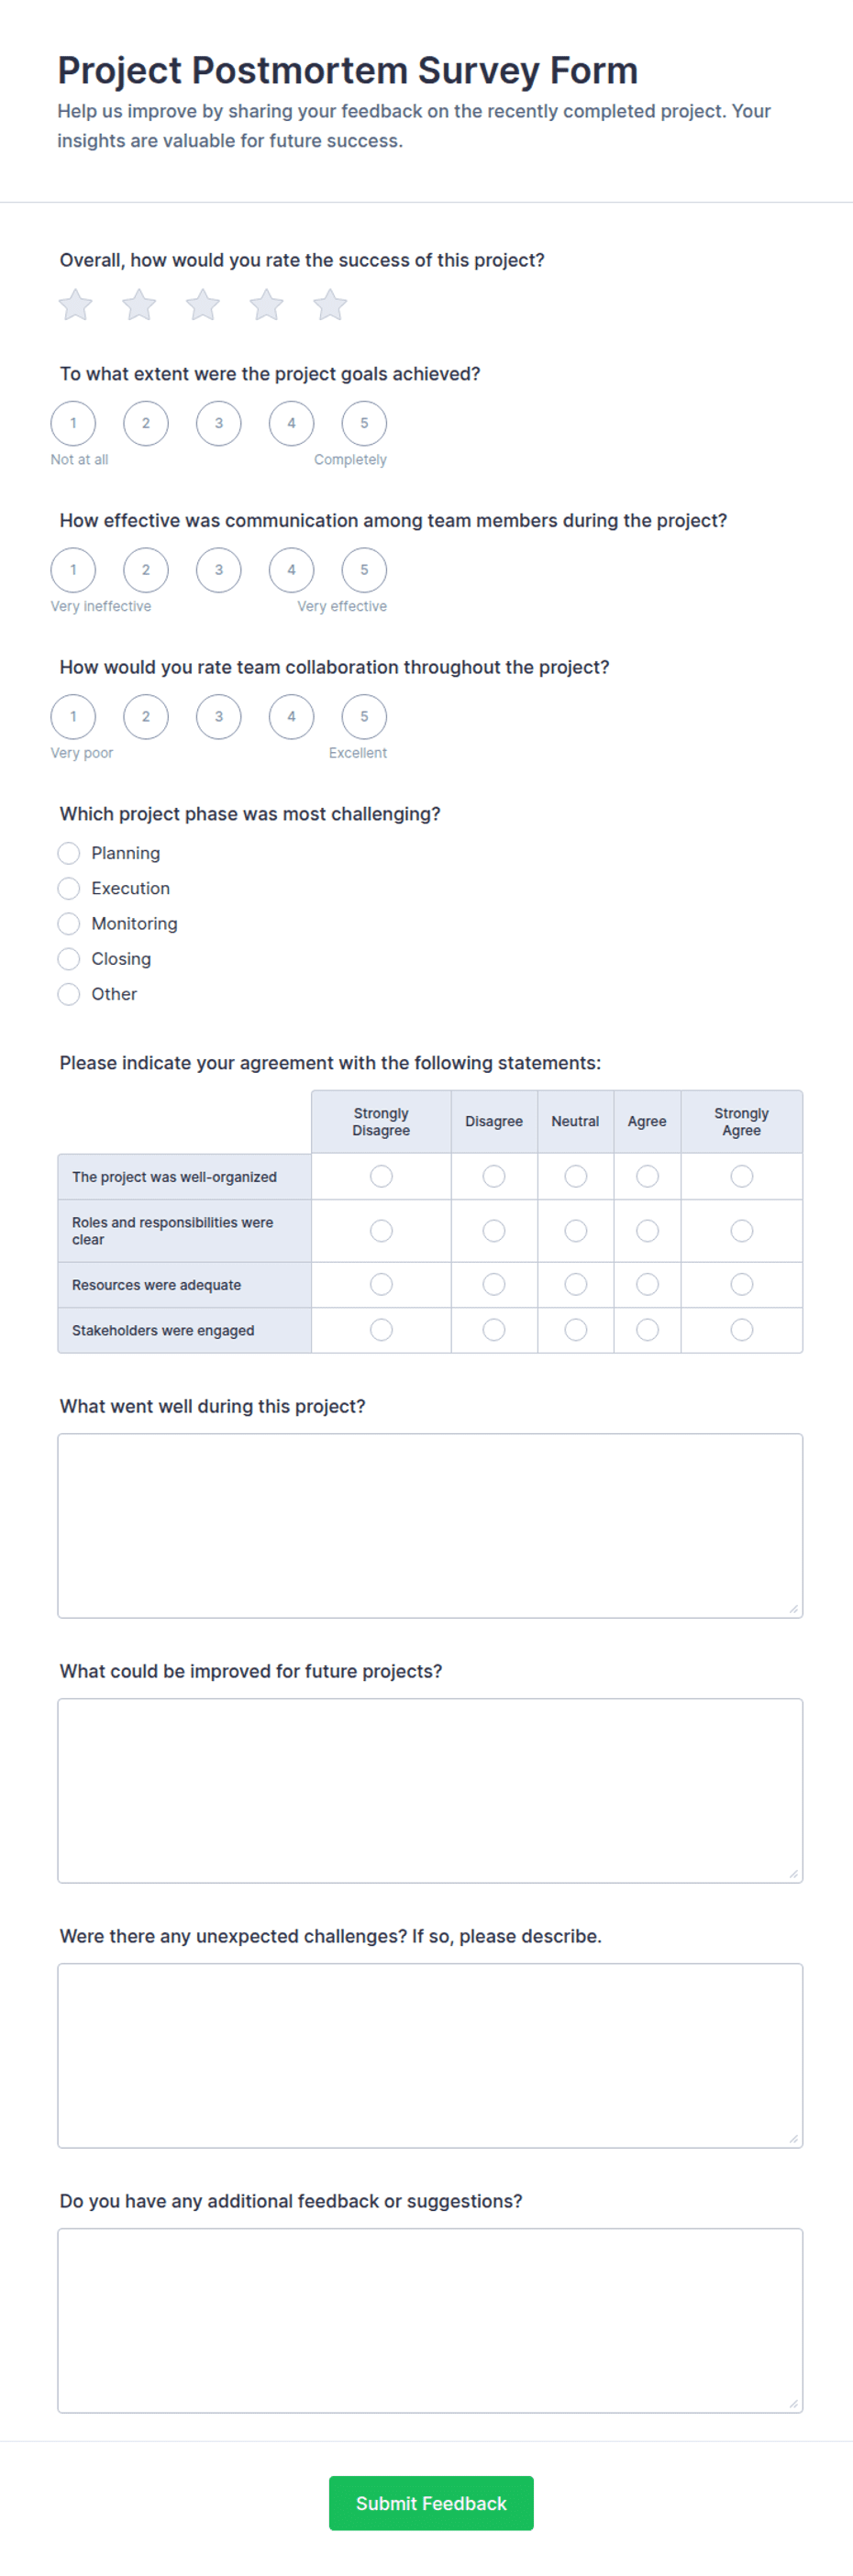
Task: Click the additional feedback text field
Action: pos(430,2321)
